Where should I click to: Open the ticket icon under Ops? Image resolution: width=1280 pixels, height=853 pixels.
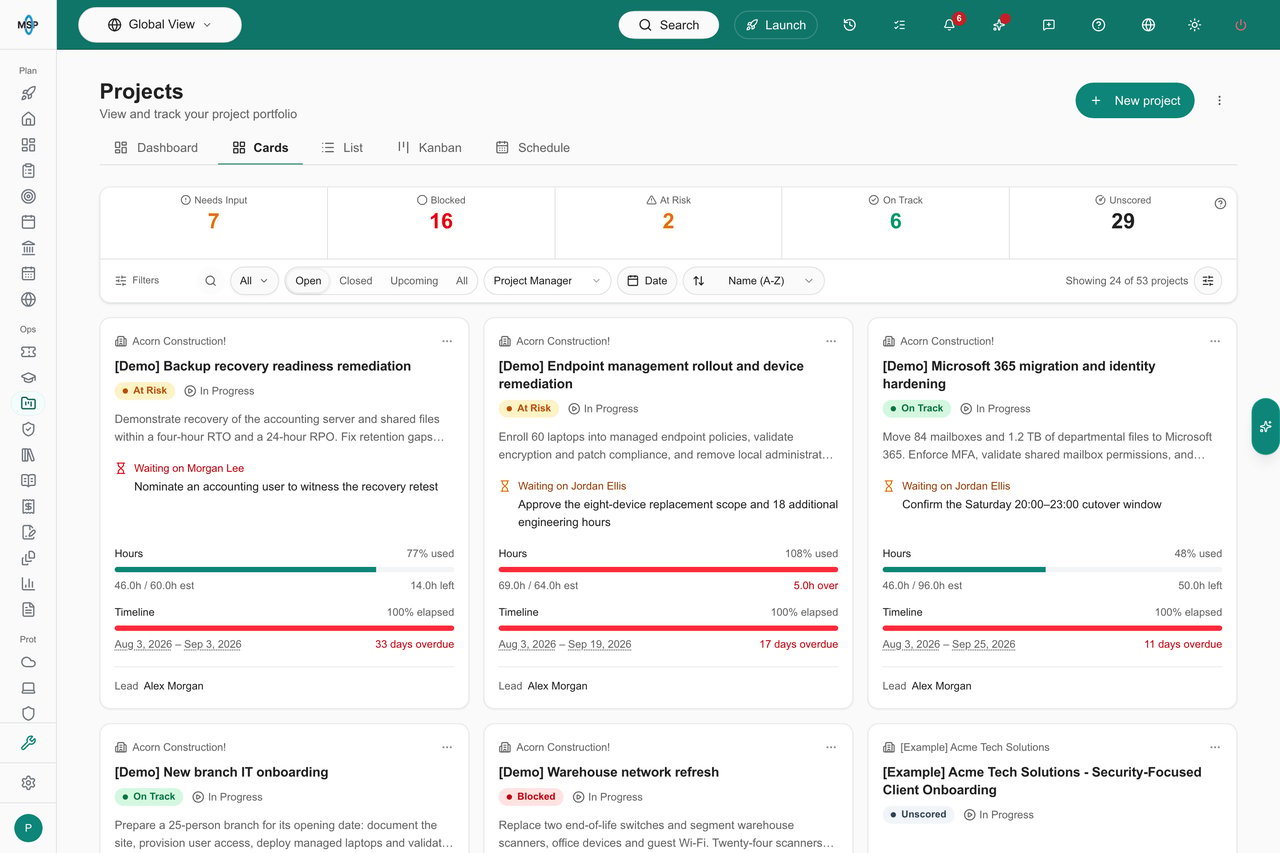(x=28, y=352)
